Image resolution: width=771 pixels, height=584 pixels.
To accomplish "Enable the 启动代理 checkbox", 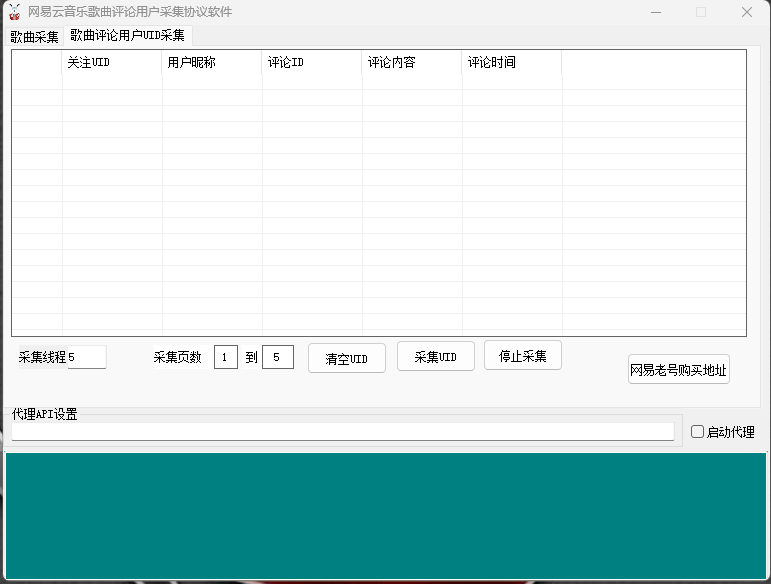I will (698, 432).
